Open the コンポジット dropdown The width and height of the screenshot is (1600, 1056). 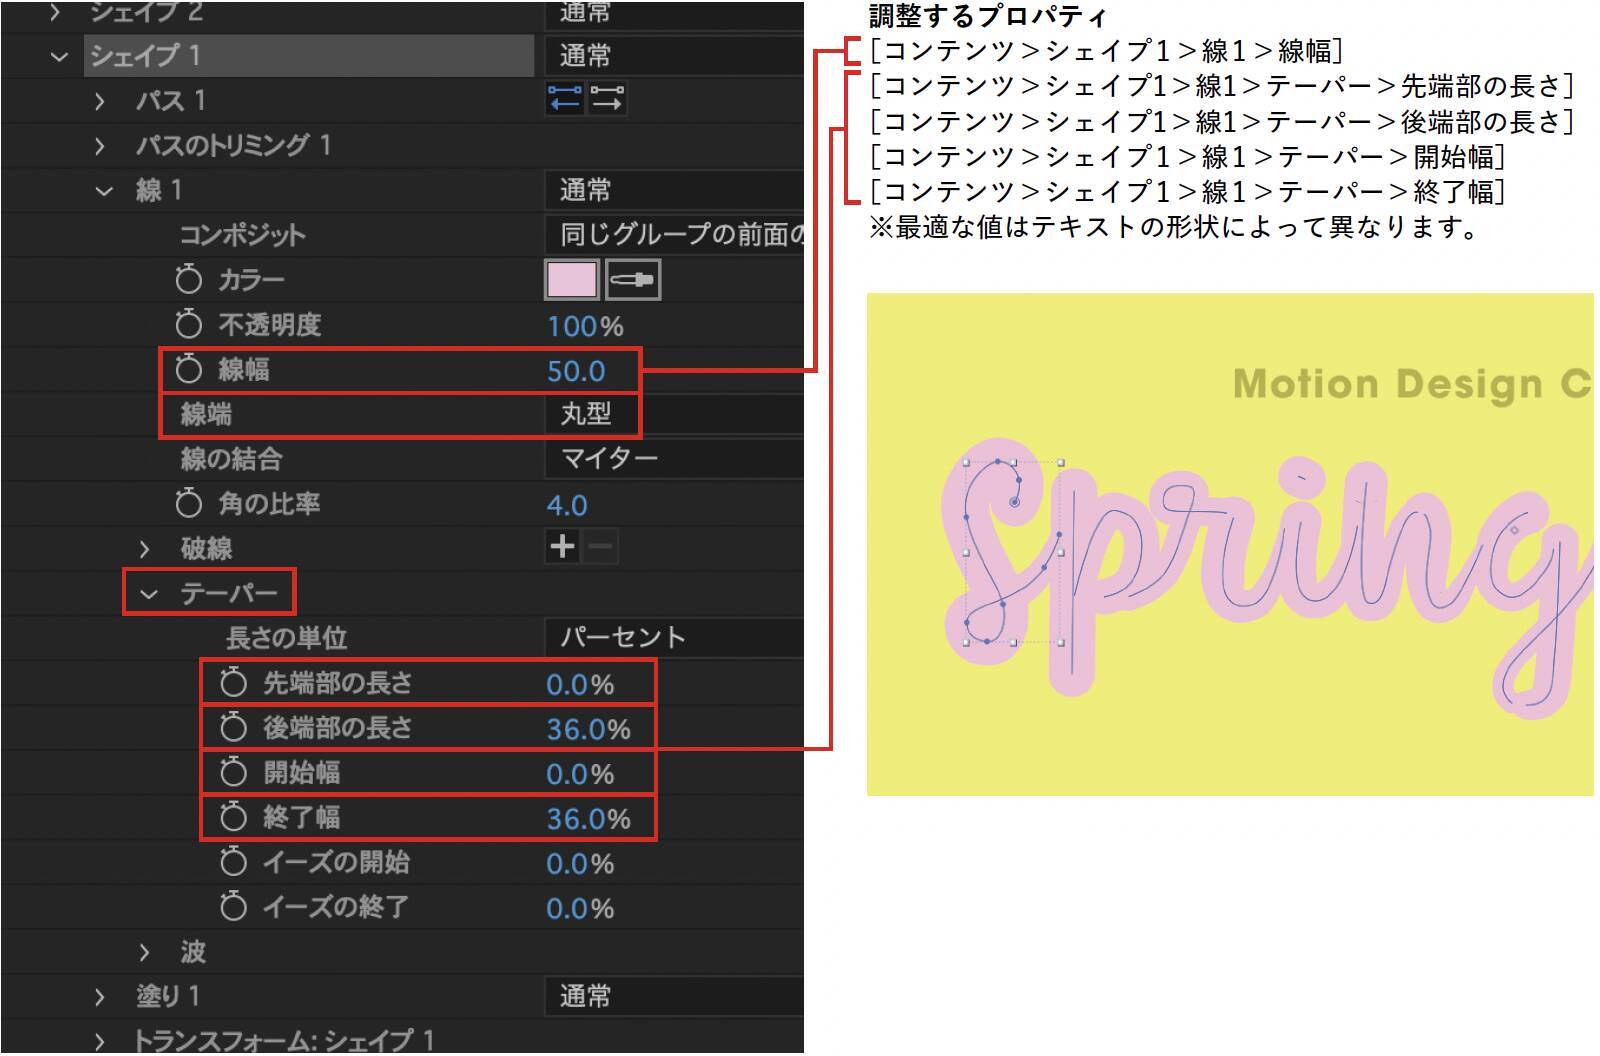coord(674,234)
